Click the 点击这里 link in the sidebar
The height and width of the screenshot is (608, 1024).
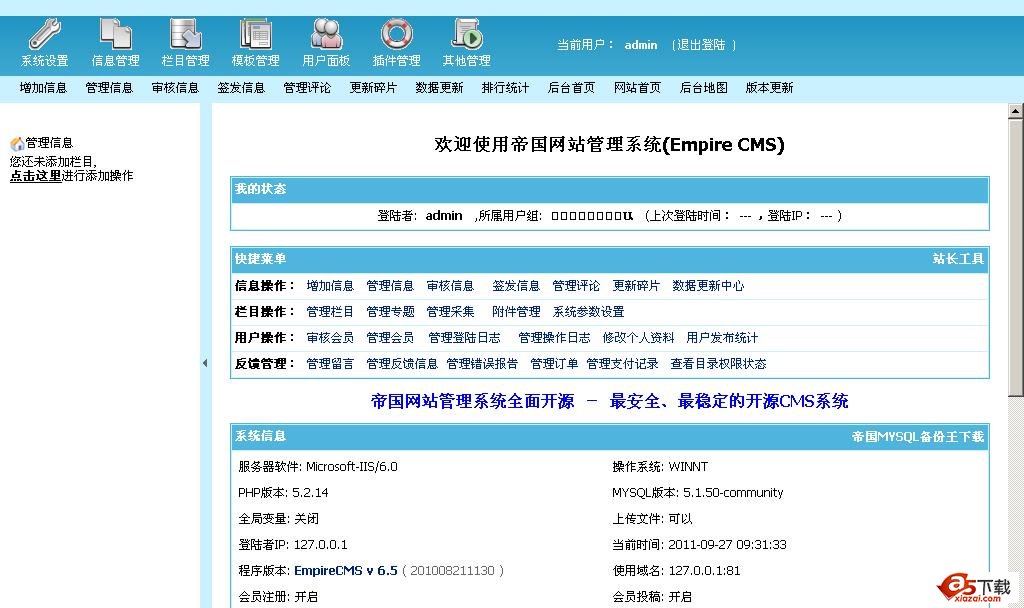click(x=35, y=176)
